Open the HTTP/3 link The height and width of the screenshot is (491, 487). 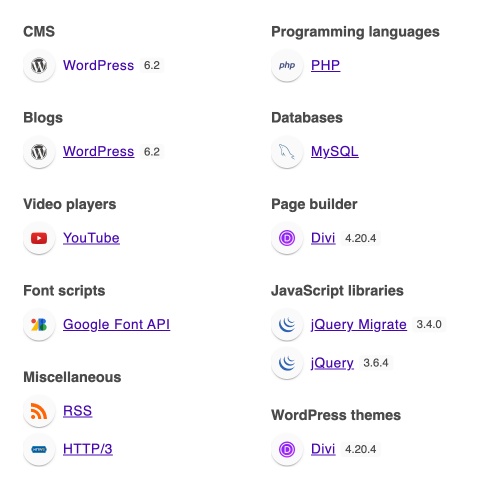pos(88,449)
